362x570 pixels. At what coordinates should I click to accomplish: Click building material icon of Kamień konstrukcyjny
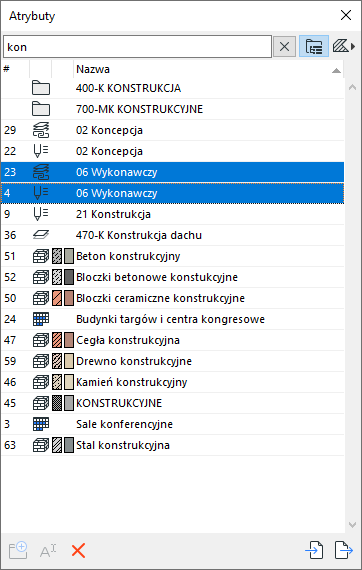click(41, 382)
